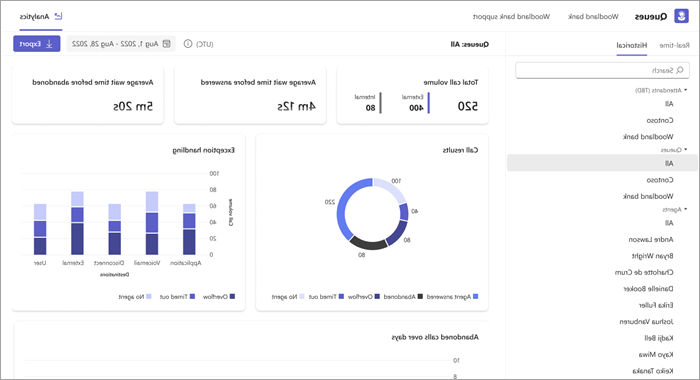Image resolution: width=700 pixels, height=380 pixels.
Task: Select agent Kayo Miwa
Action: (656, 355)
